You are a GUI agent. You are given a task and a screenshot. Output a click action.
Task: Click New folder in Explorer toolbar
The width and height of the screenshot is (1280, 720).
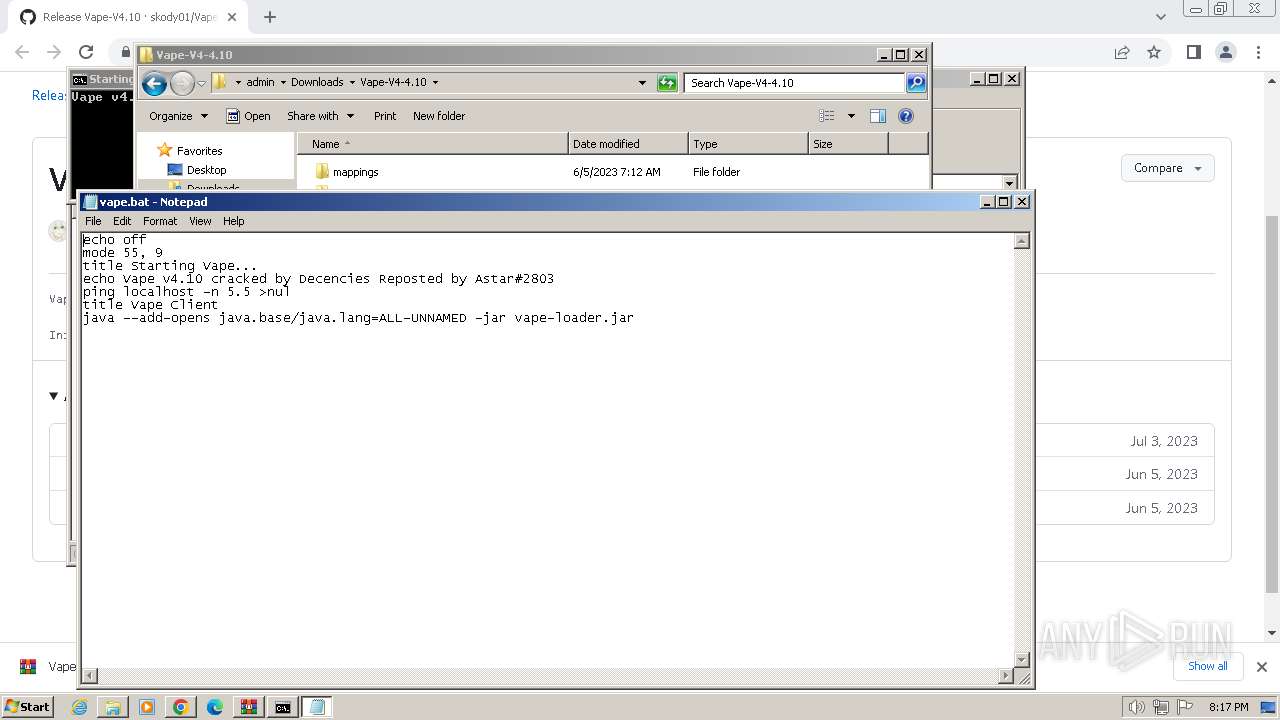439,116
